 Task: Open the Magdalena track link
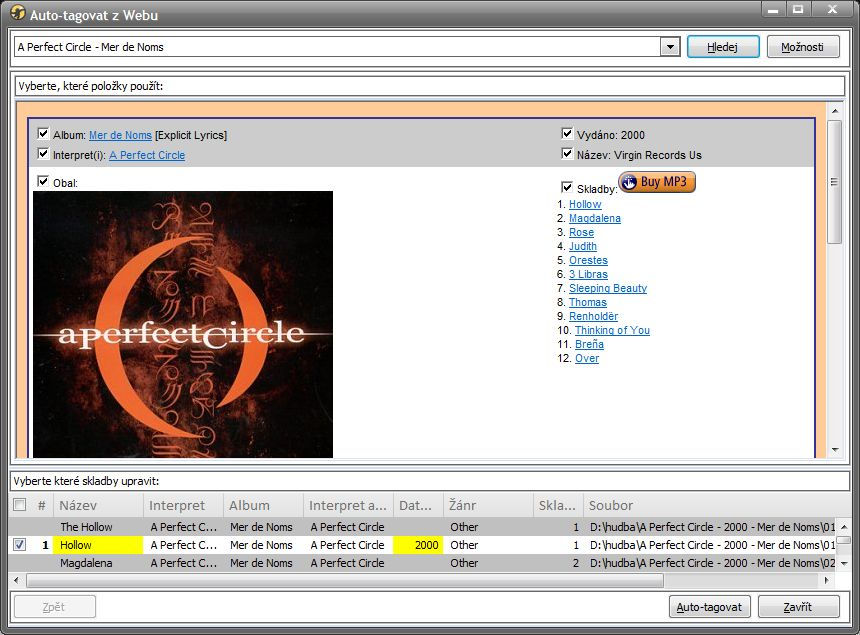click(595, 218)
